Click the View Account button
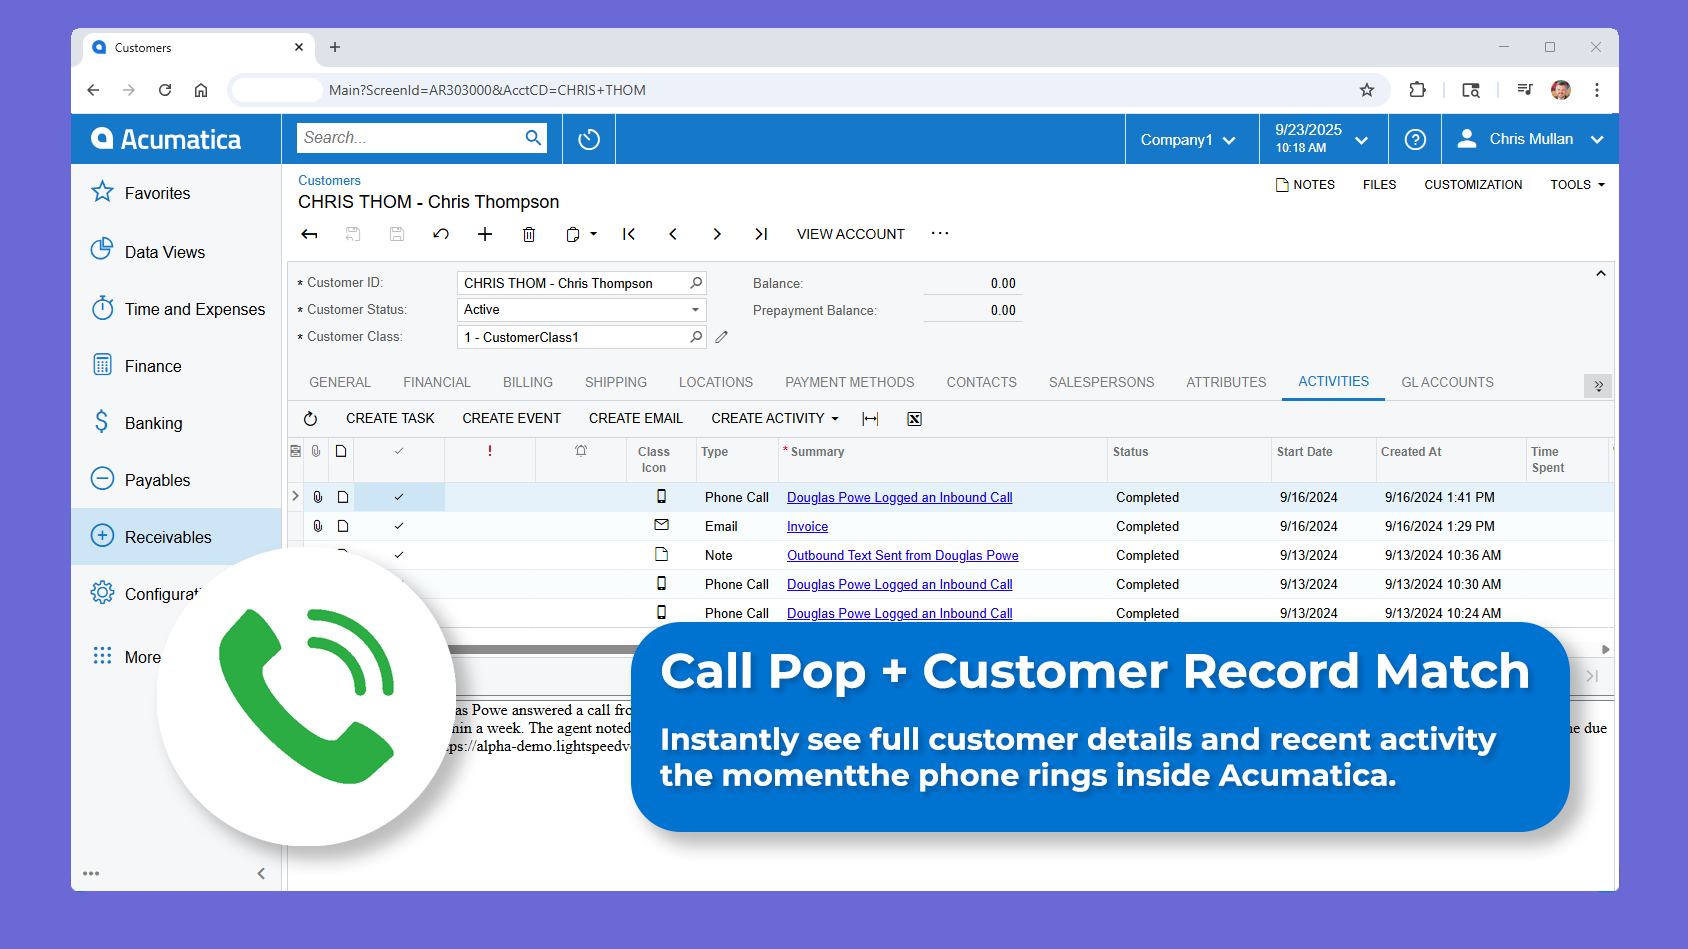The width and height of the screenshot is (1688, 949). click(849, 233)
